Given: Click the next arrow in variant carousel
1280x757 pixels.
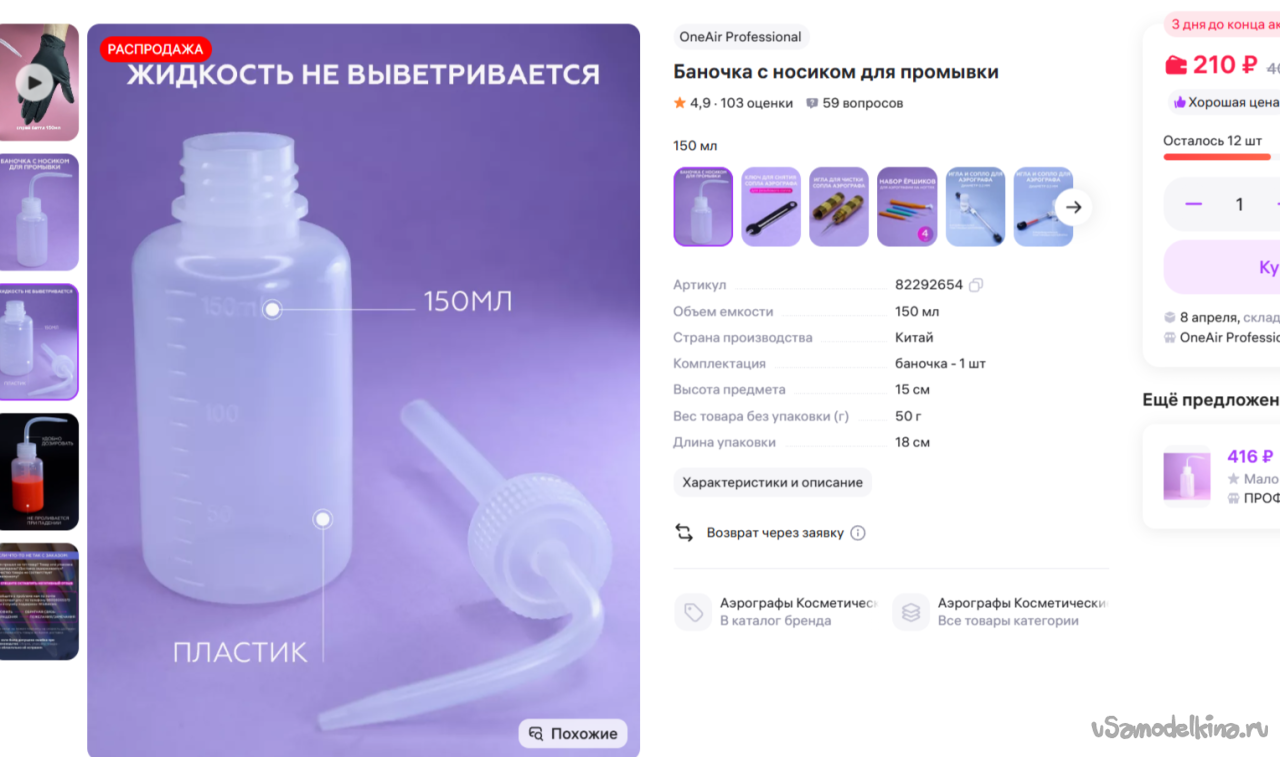Looking at the screenshot, I should tap(1073, 207).
